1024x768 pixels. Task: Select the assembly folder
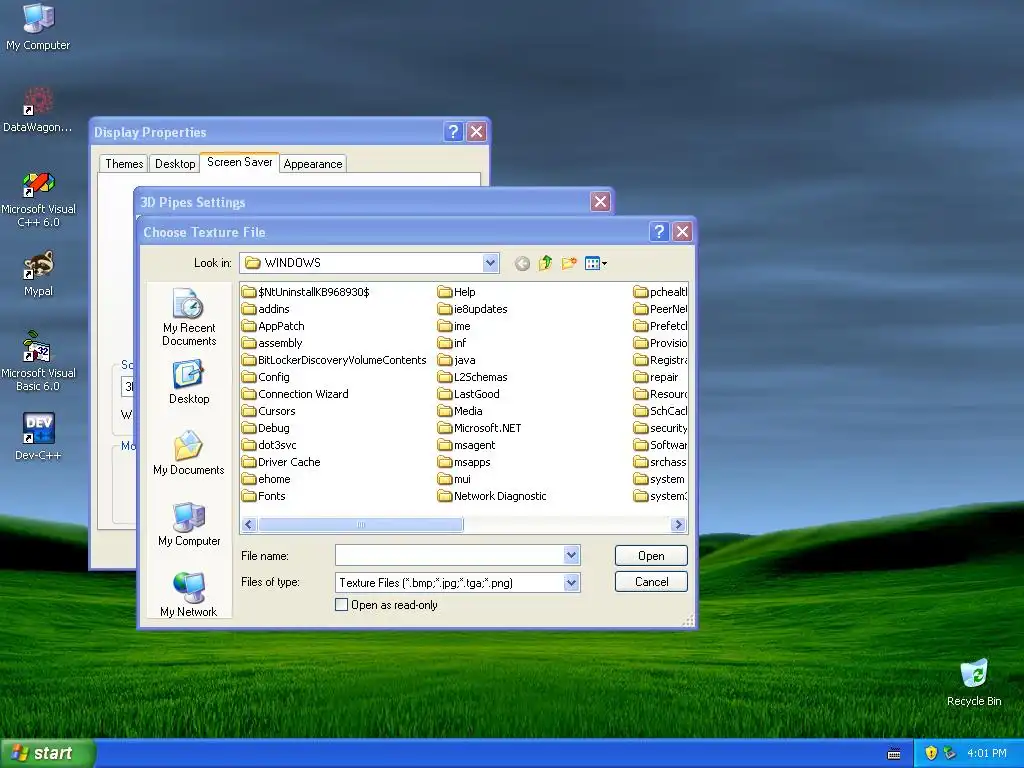pos(272,343)
